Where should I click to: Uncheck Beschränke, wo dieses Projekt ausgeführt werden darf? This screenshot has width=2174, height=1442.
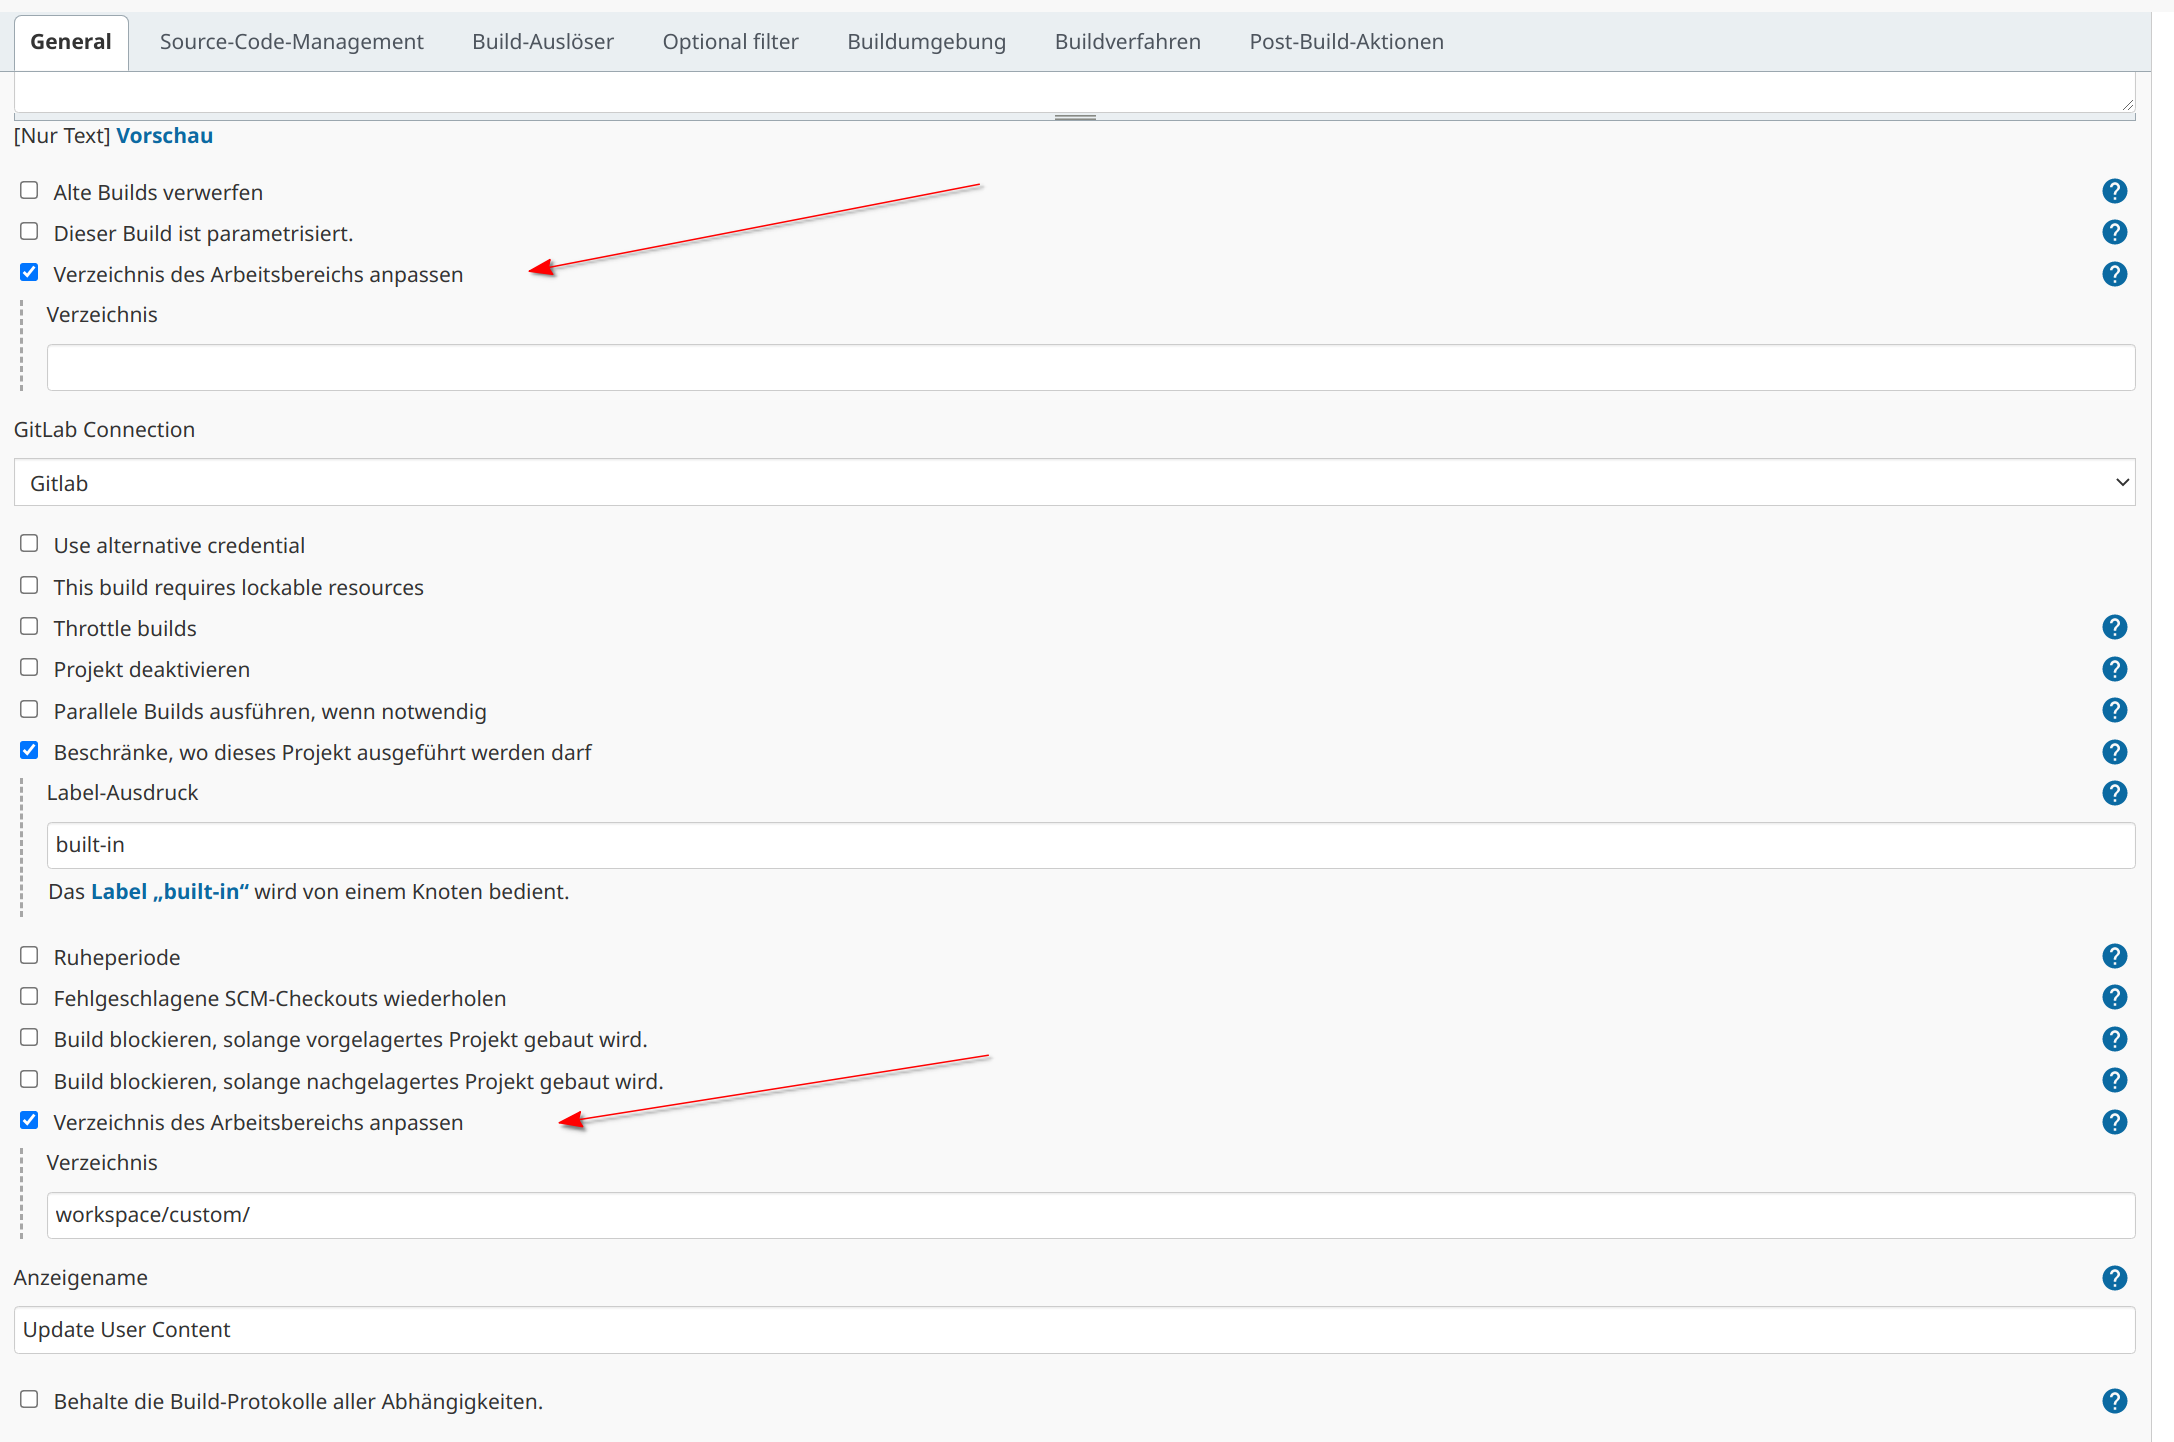[29, 750]
